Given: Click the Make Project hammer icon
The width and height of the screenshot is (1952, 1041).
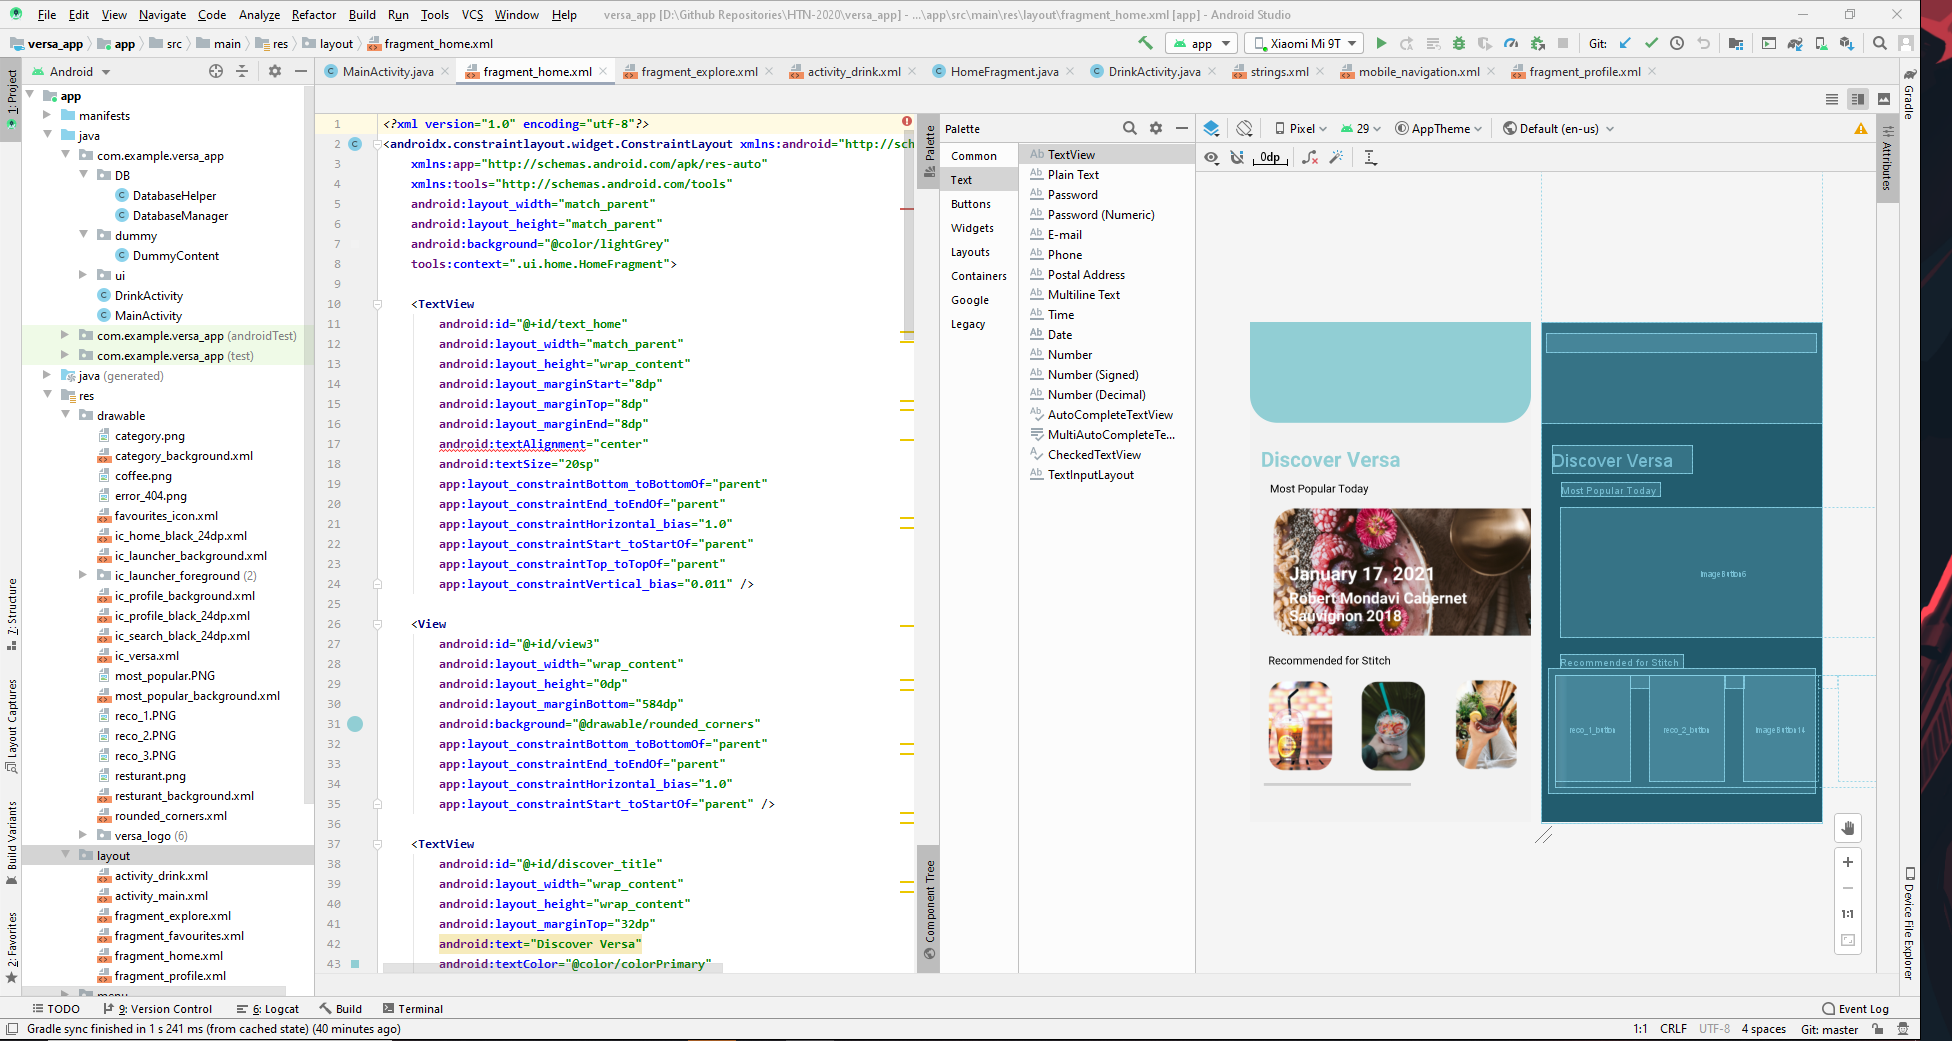Looking at the screenshot, I should [1145, 43].
